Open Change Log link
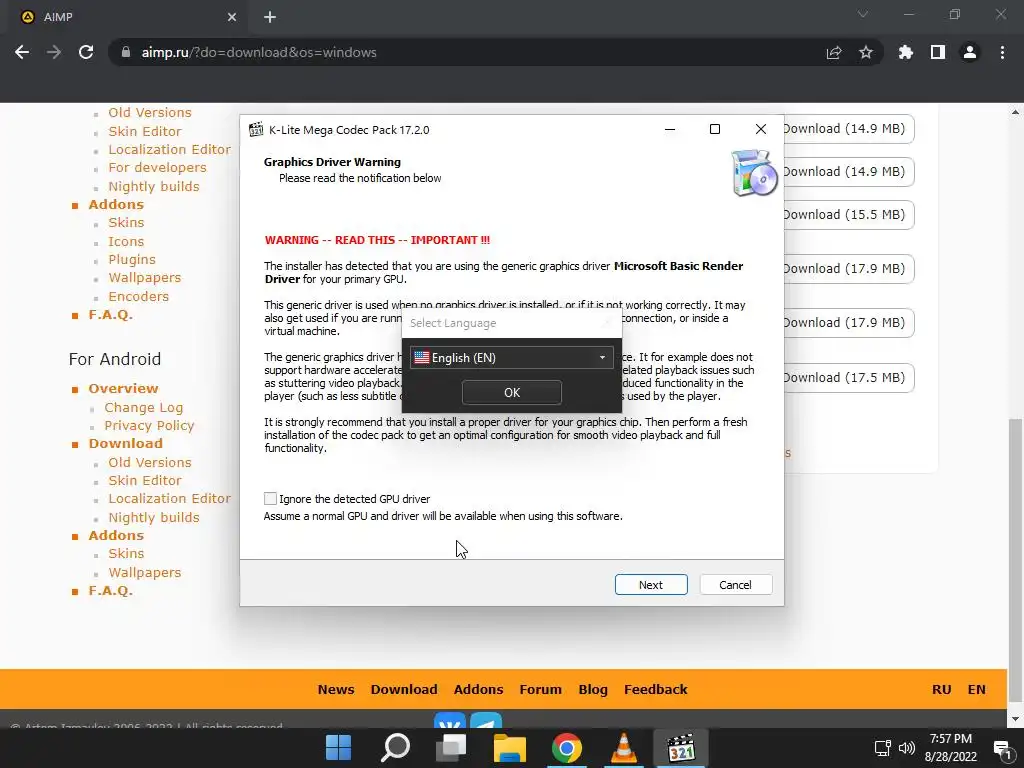The height and width of the screenshot is (768, 1024). 144,408
